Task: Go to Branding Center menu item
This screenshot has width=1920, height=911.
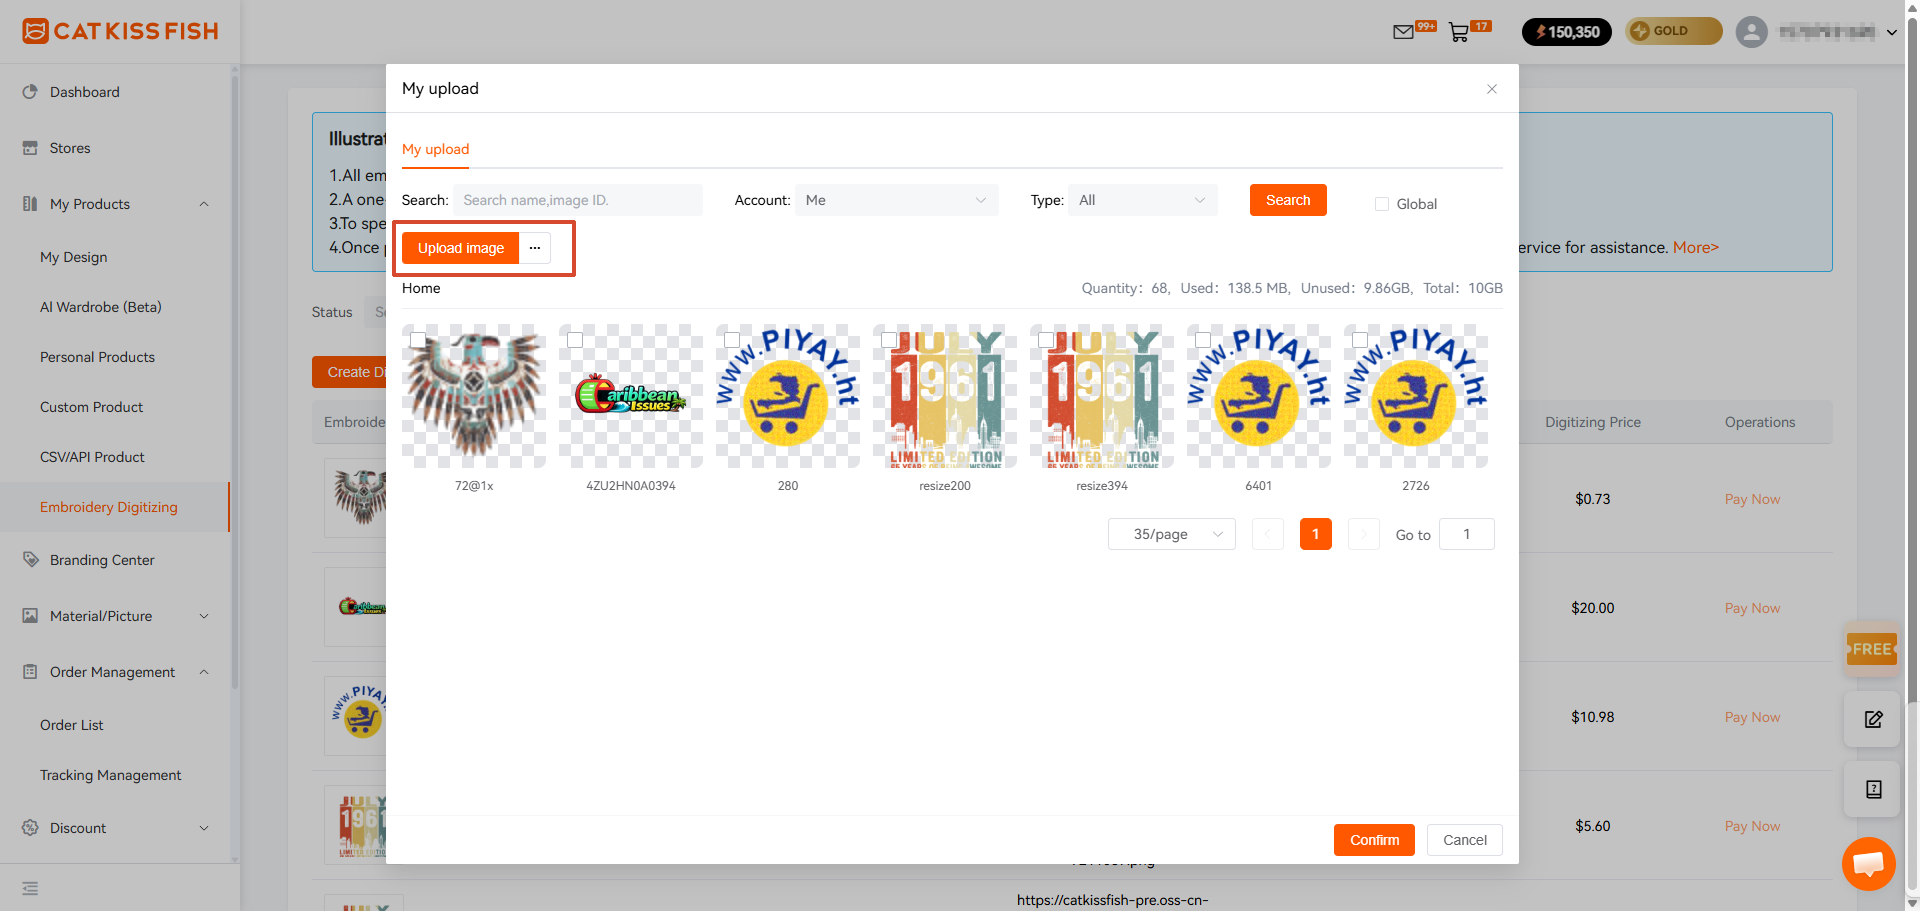Action: 102,560
